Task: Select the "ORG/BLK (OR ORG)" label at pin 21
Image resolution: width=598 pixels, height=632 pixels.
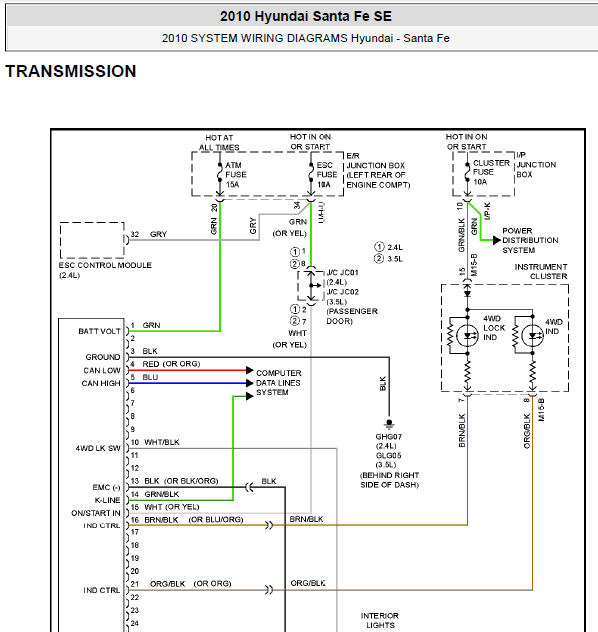Action: click(x=191, y=584)
